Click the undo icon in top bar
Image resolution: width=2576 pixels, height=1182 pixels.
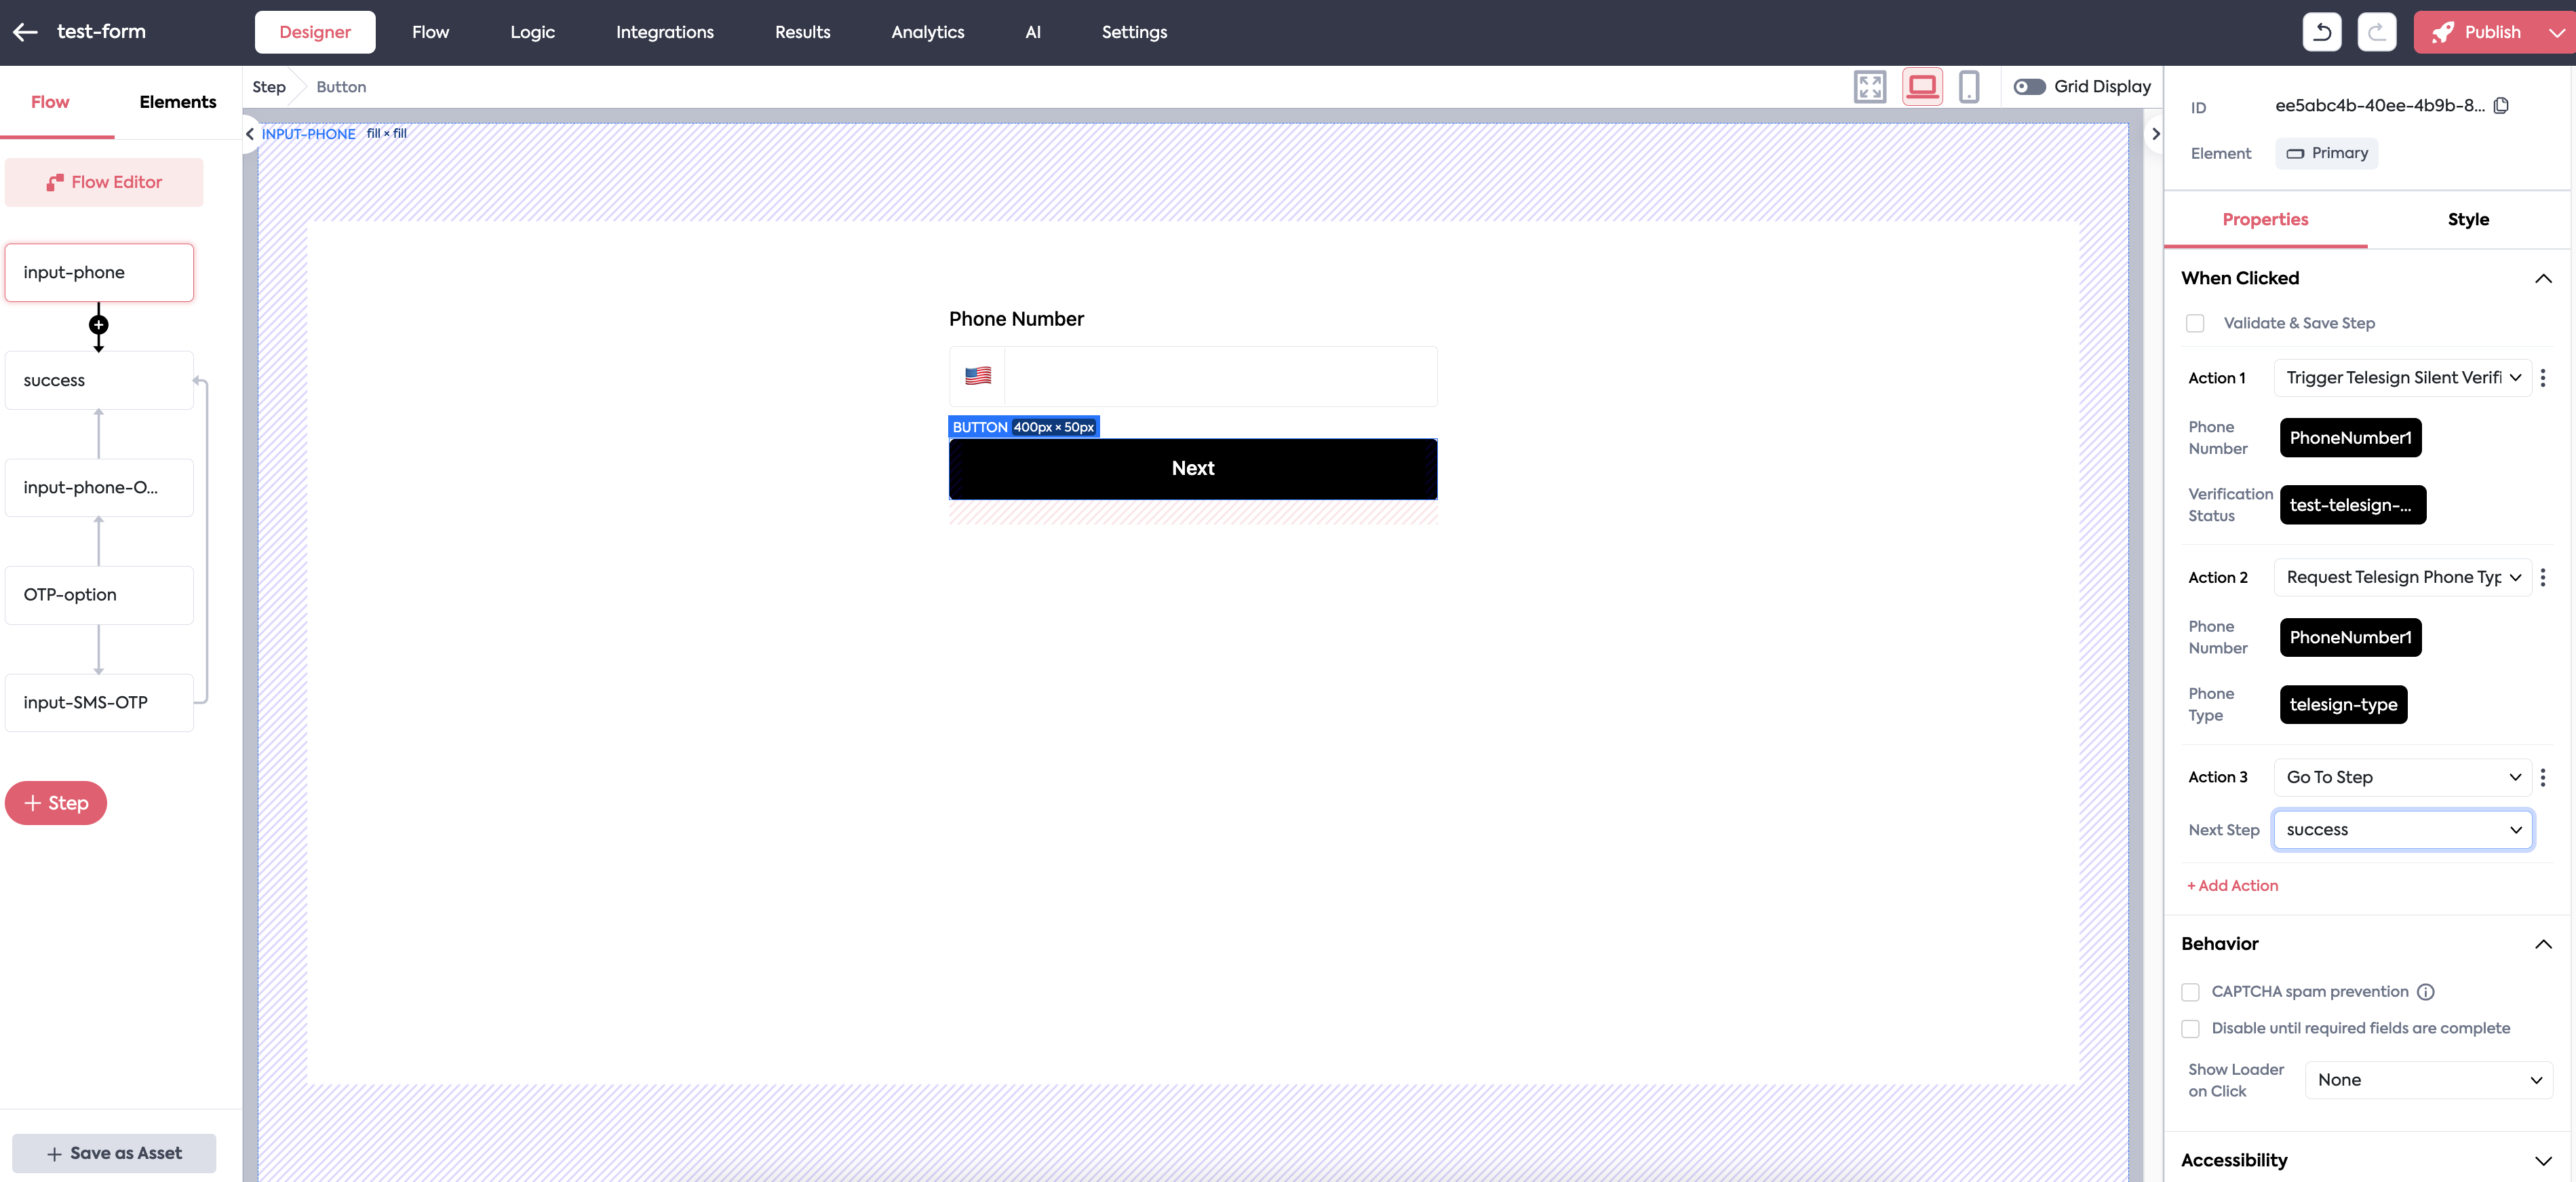2321,32
